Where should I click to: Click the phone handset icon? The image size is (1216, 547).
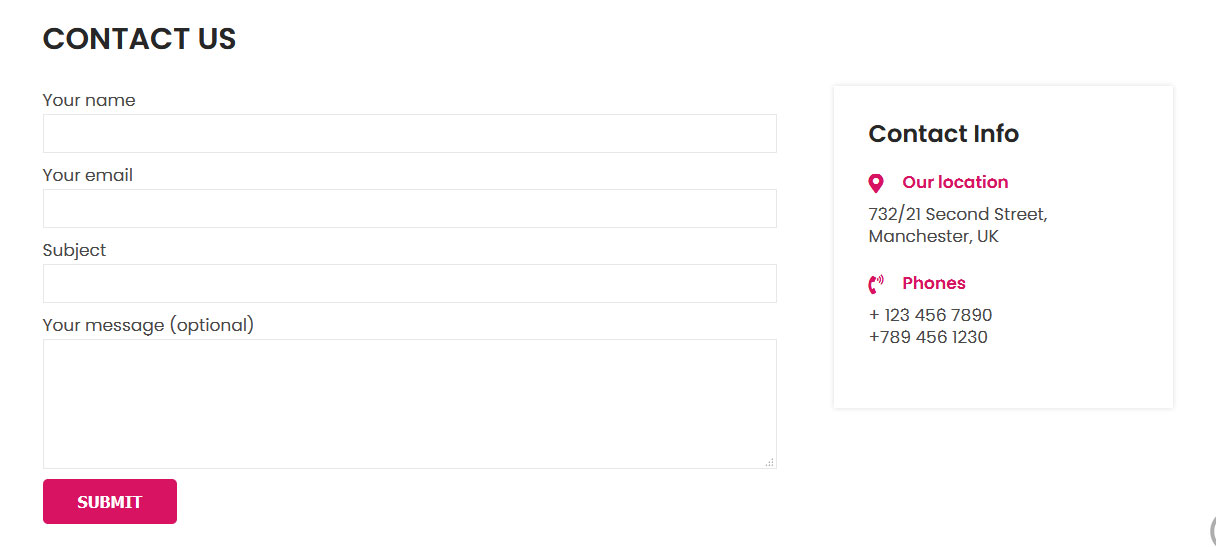click(876, 284)
